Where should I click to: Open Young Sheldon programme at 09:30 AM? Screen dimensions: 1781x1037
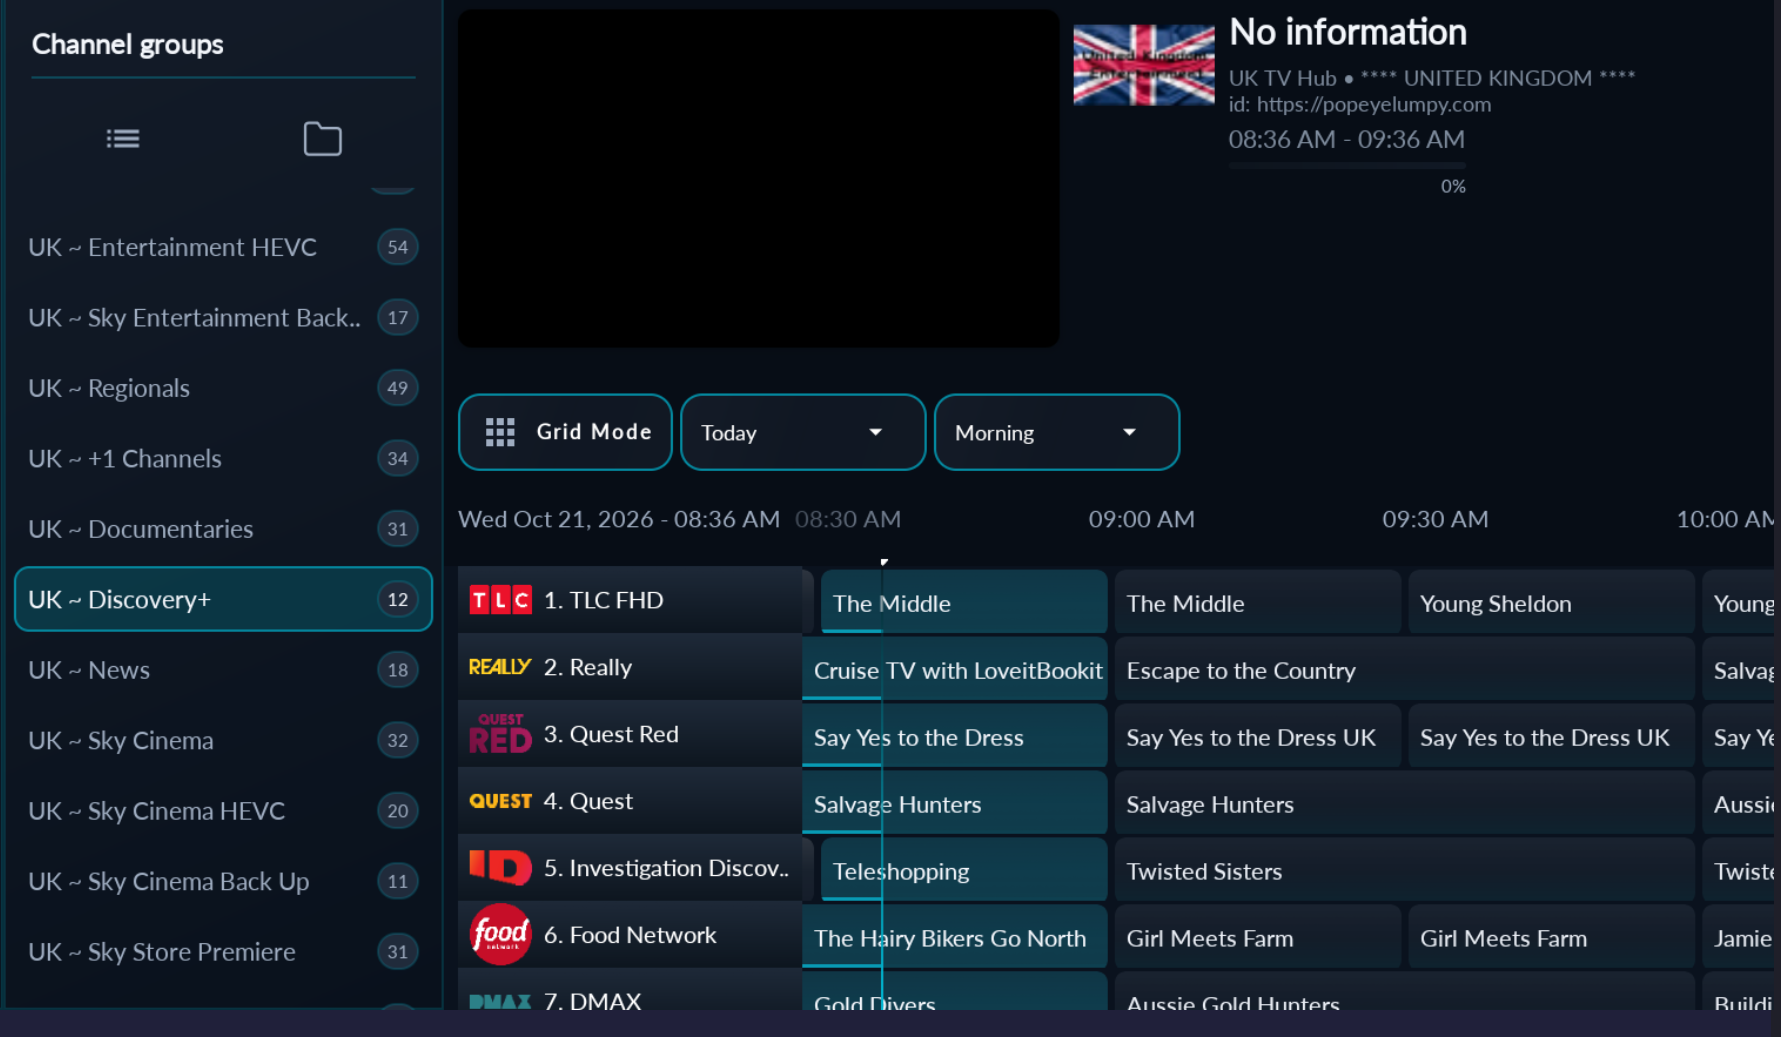click(1551, 603)
